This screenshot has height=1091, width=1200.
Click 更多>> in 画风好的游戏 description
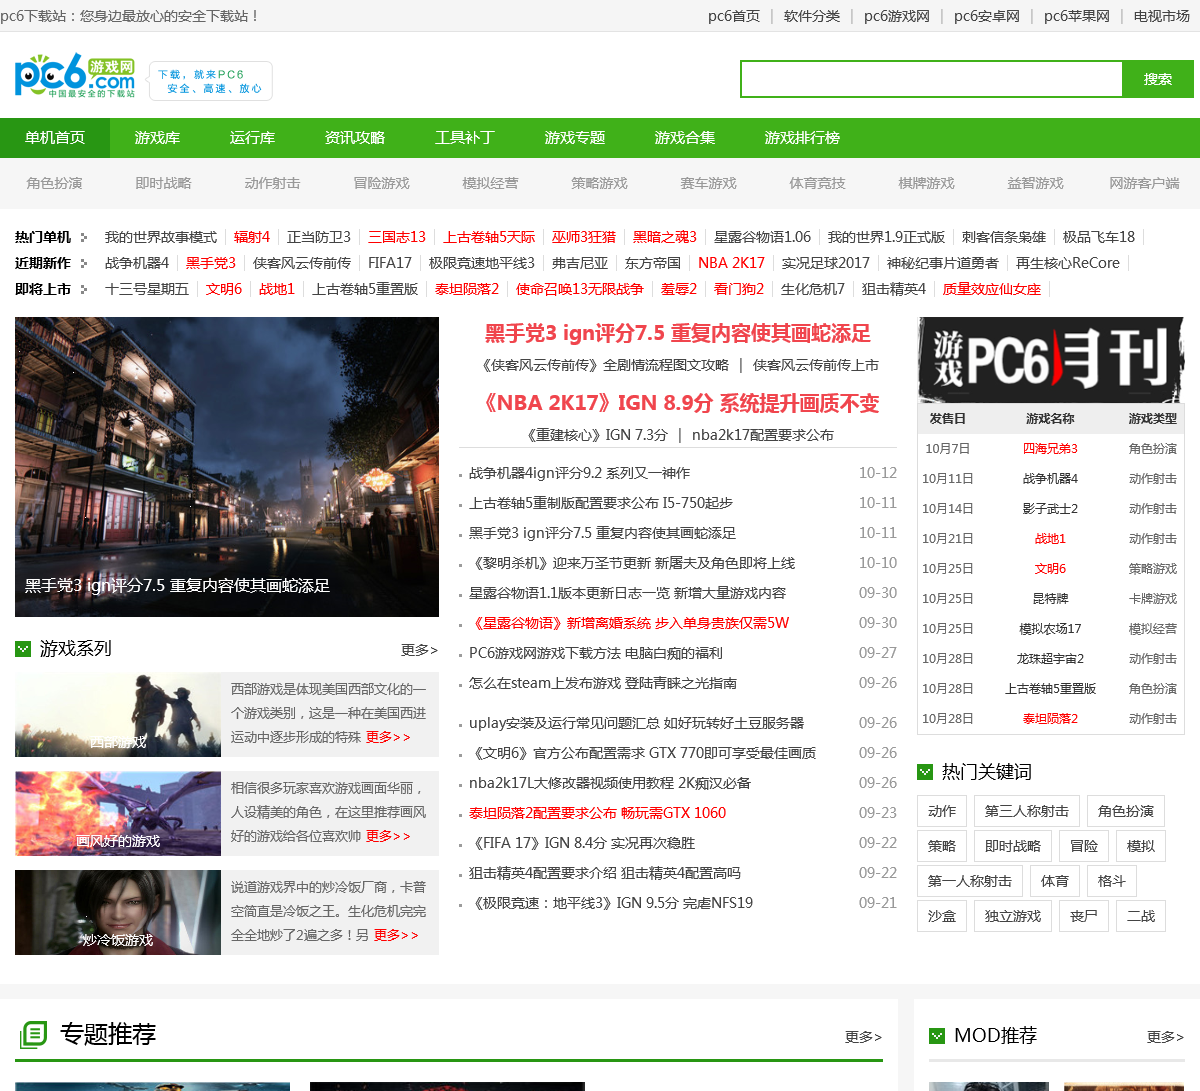388,836
